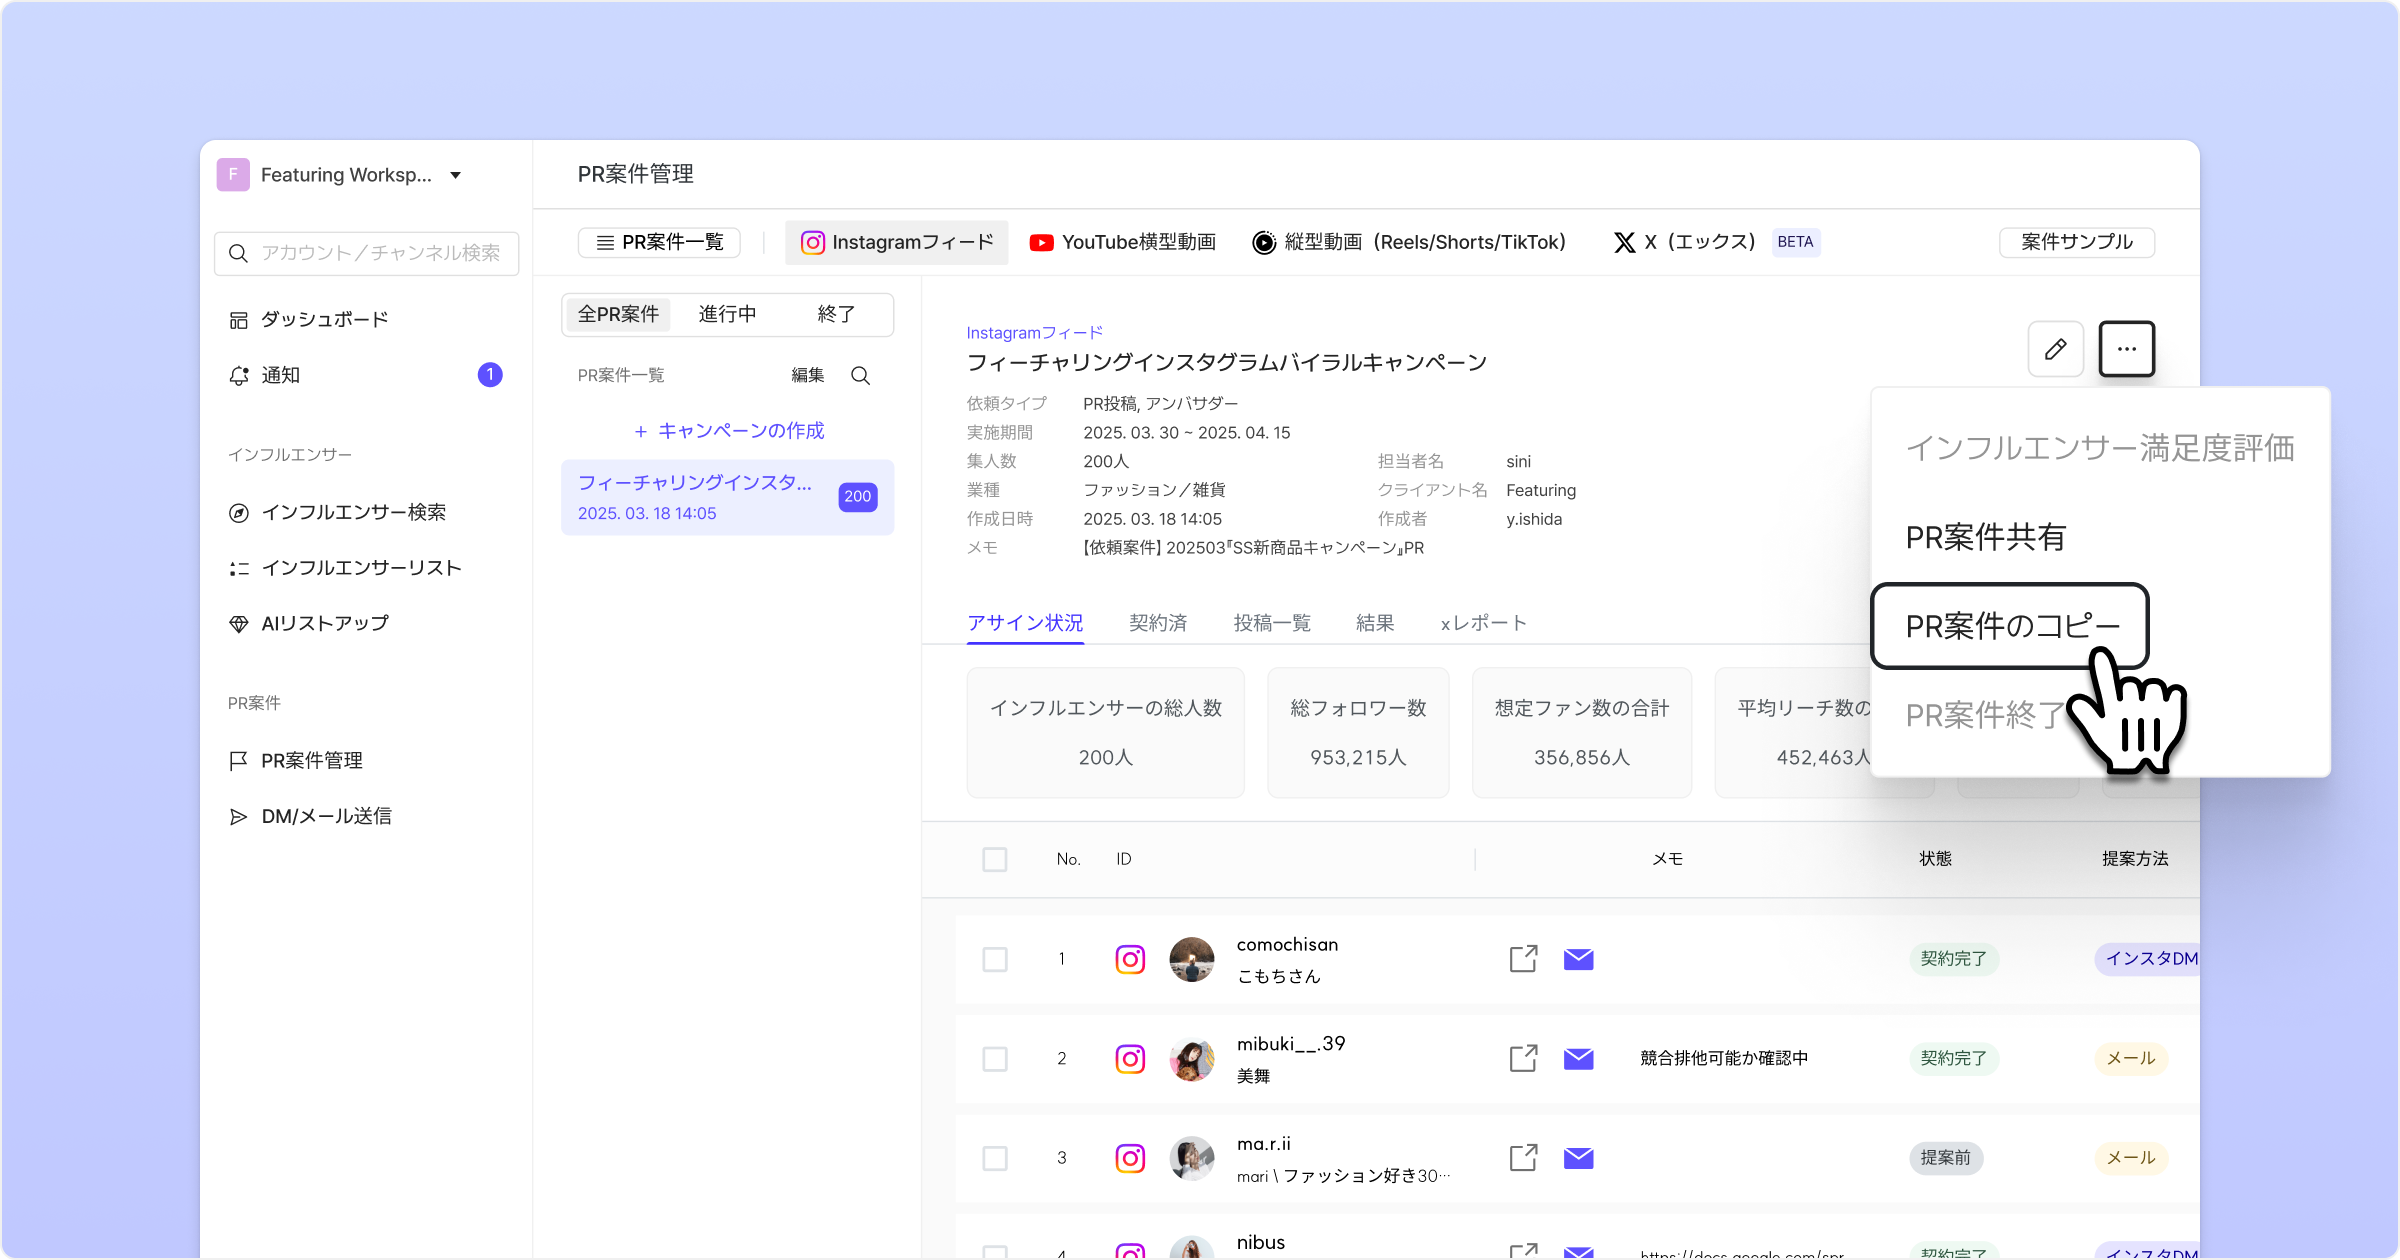Select PR案件のコピー from the menu
This screenshot has height=1260, width=2400.
click(2010, 626)
